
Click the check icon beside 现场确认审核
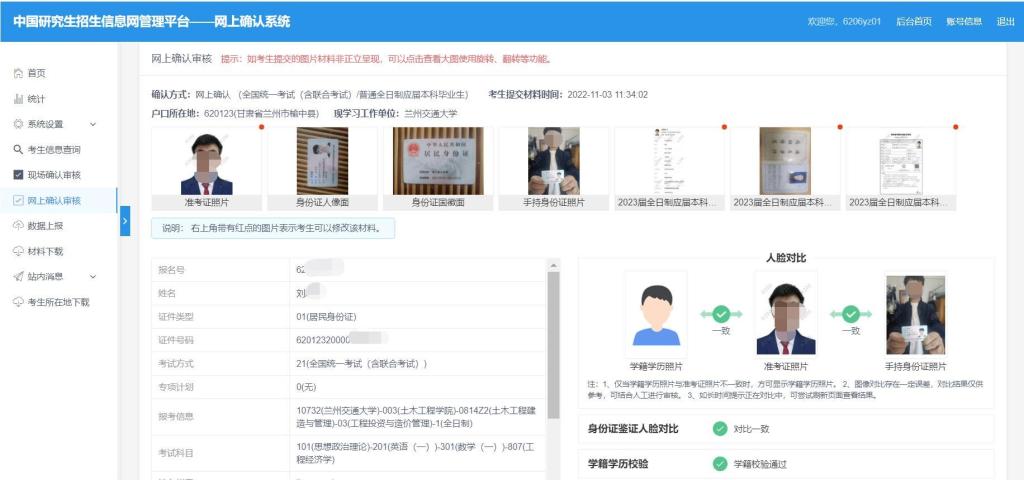[18, 175]
